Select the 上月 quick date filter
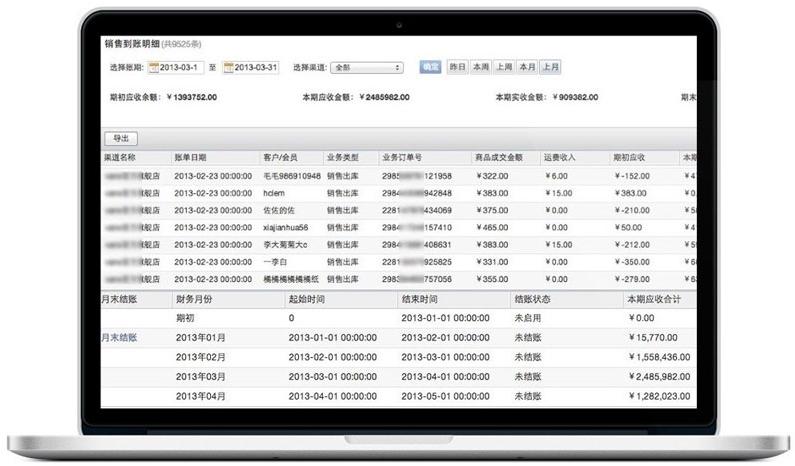The image size is (795, 466). [x=550, y=67]
